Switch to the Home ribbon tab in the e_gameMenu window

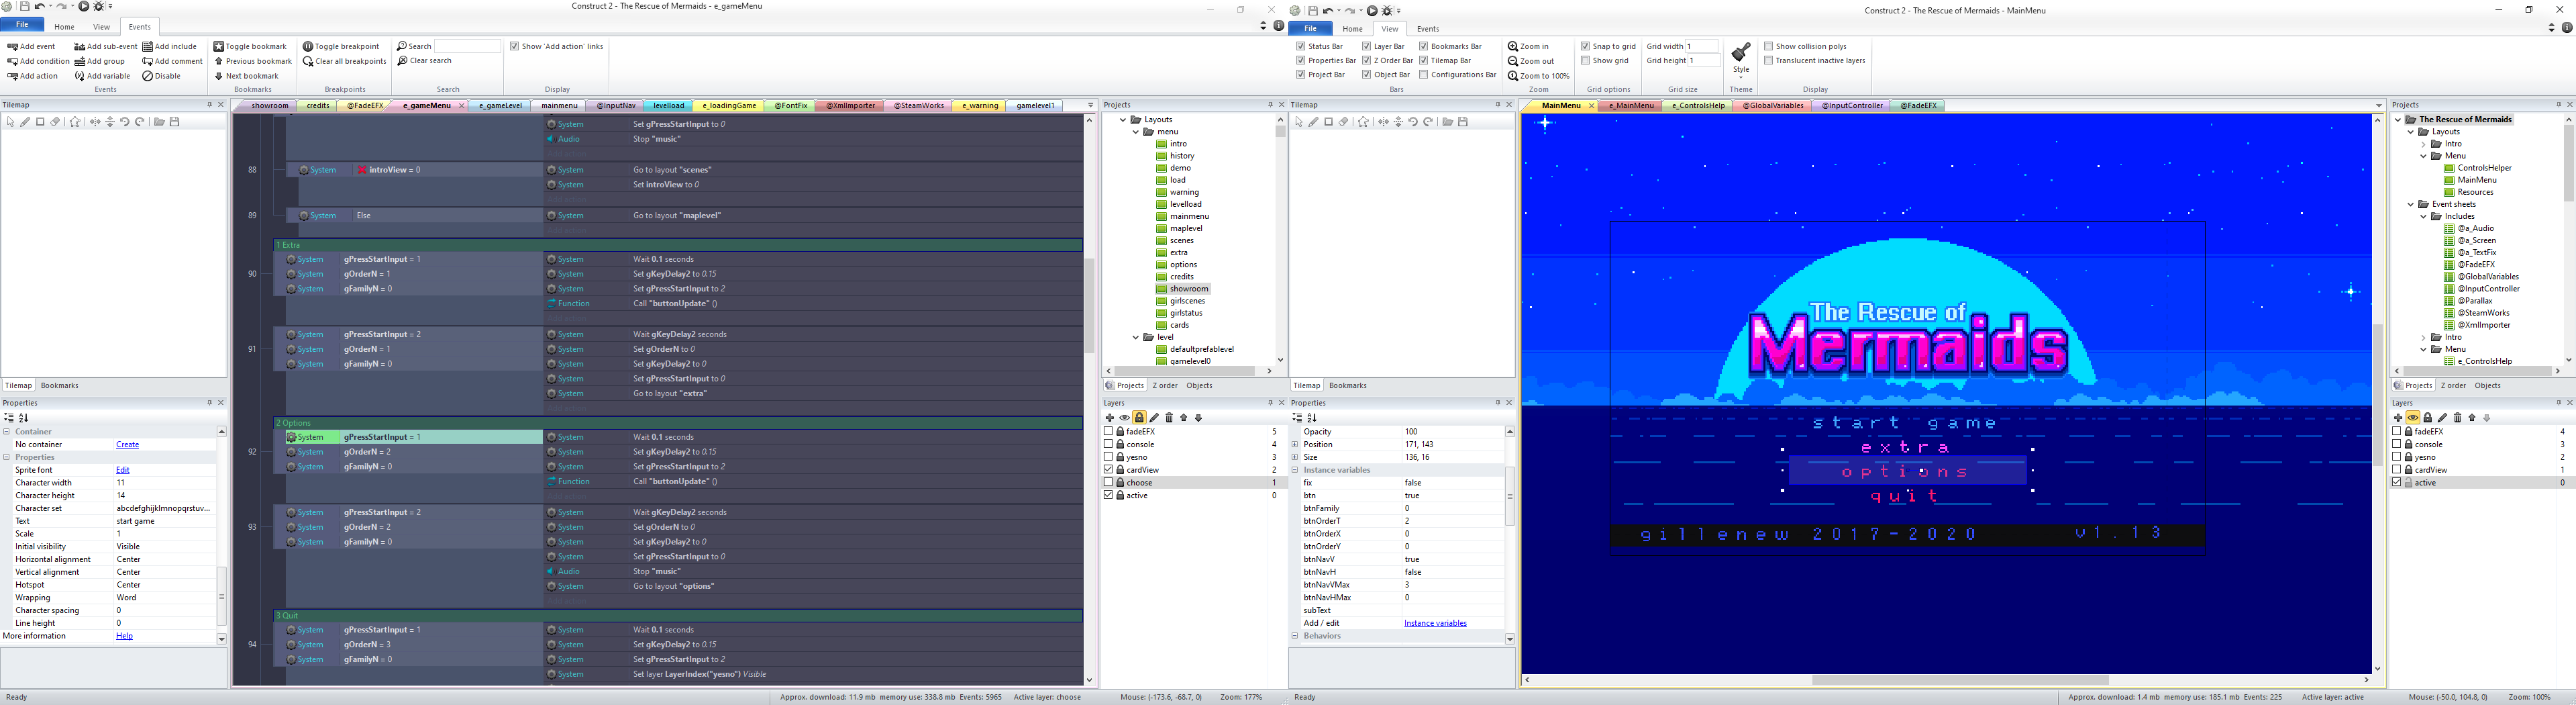[x=64, y=27]
